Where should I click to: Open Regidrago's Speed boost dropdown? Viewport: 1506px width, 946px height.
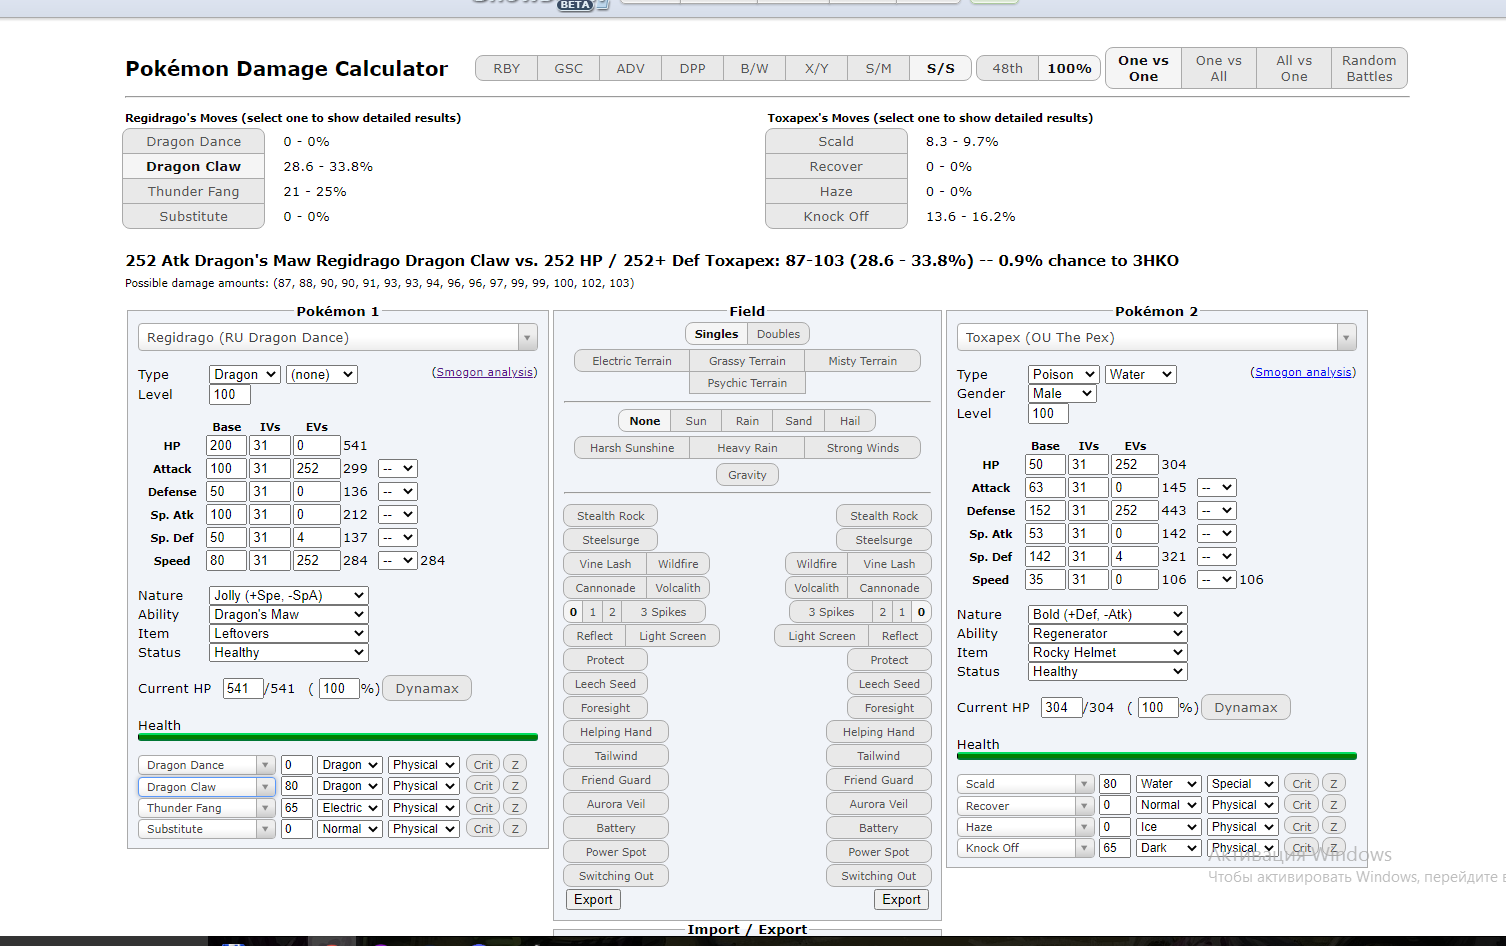[x=398, y=560]
